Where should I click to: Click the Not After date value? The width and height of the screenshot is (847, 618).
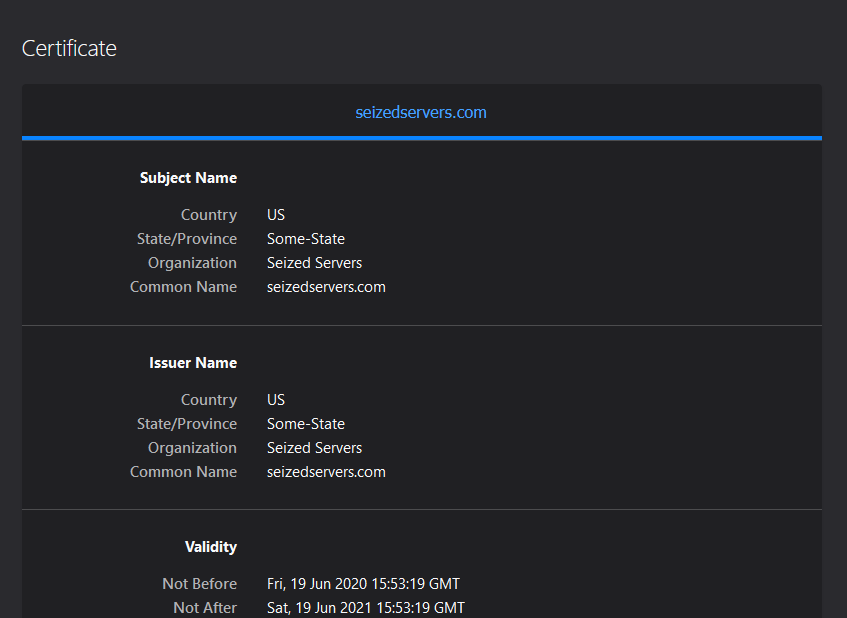(366, 608)
